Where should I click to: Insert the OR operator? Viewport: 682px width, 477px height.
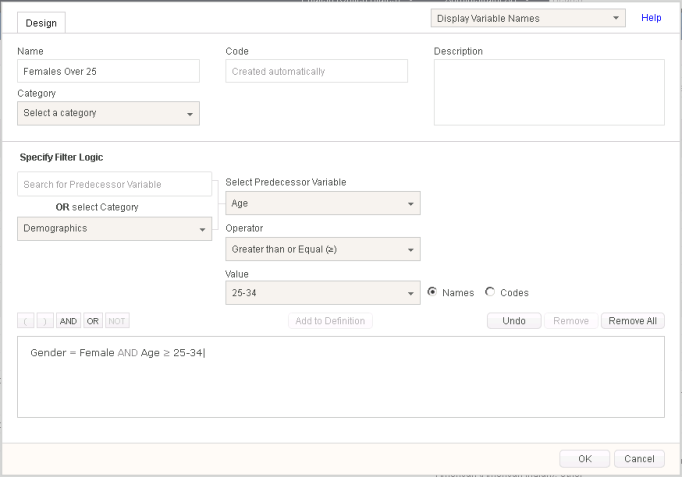[93, 321]
